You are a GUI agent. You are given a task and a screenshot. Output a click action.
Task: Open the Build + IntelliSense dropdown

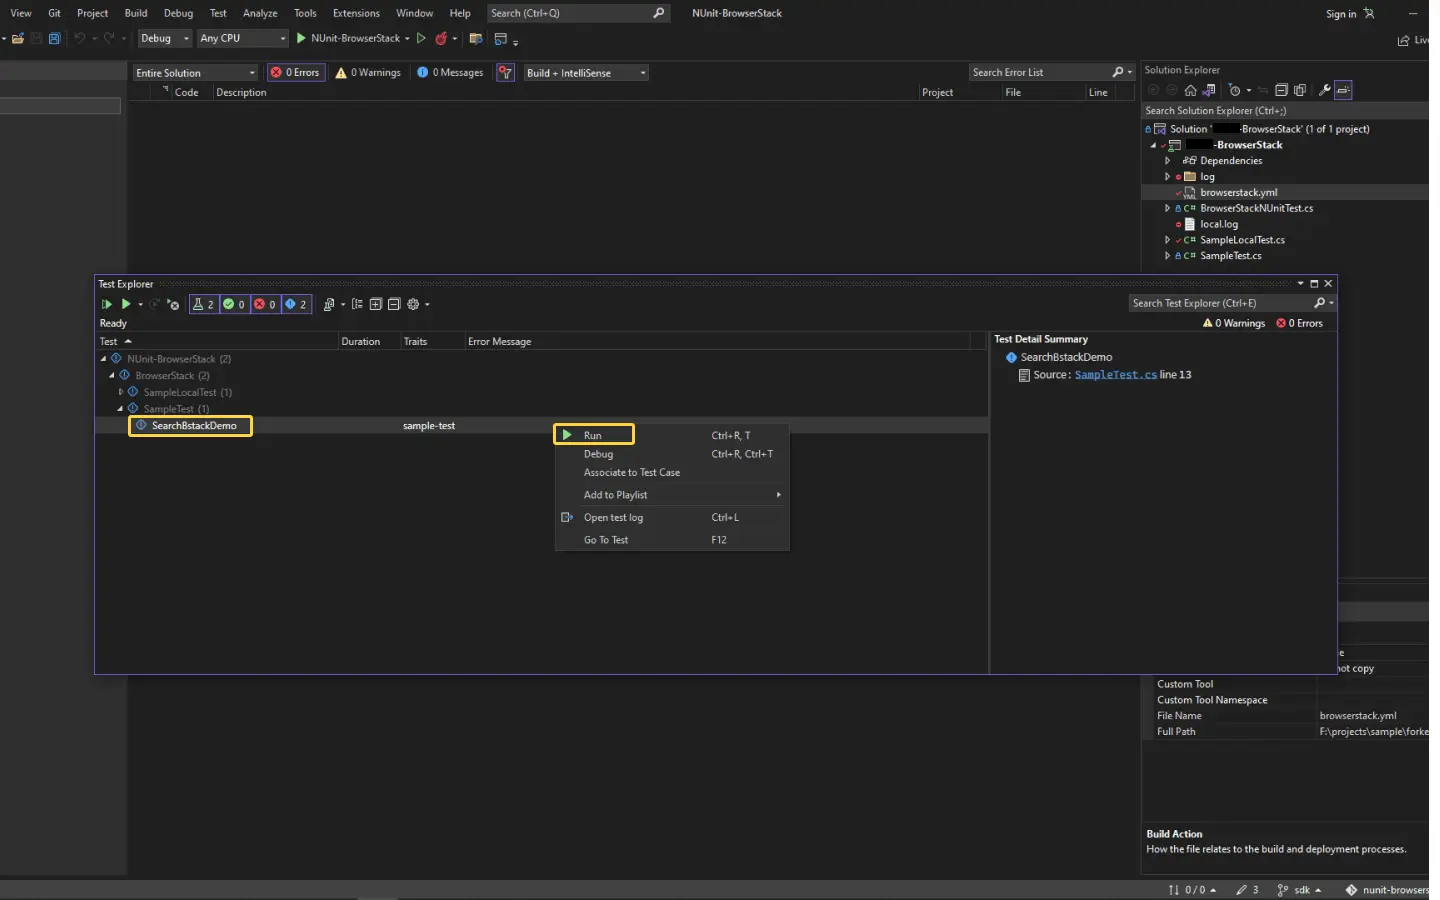[586, 73]
